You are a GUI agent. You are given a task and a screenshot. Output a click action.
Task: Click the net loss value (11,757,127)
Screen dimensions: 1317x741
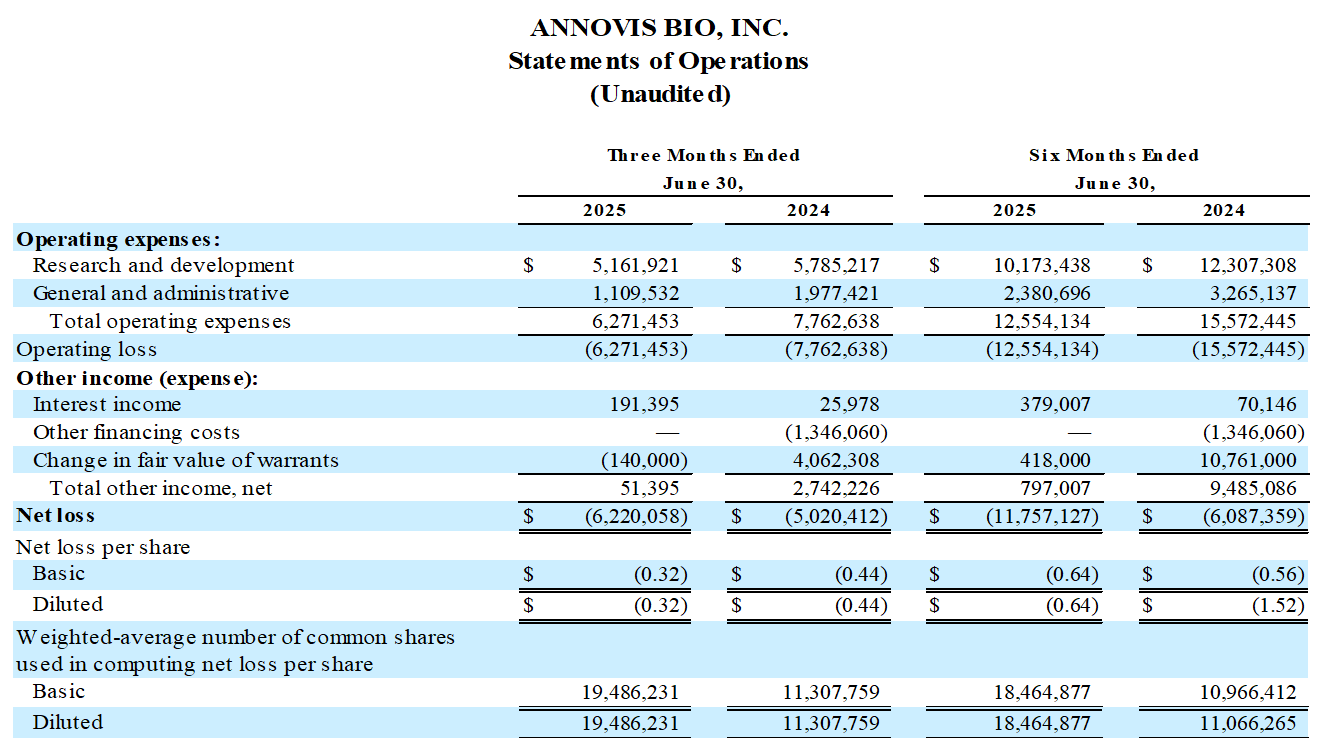[1041, 517]
